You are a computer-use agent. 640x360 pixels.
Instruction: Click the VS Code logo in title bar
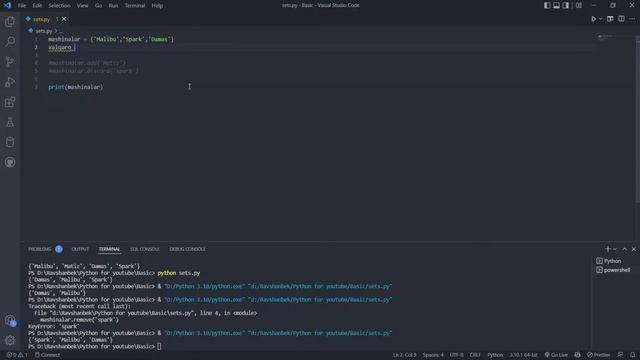coord(7,5)
